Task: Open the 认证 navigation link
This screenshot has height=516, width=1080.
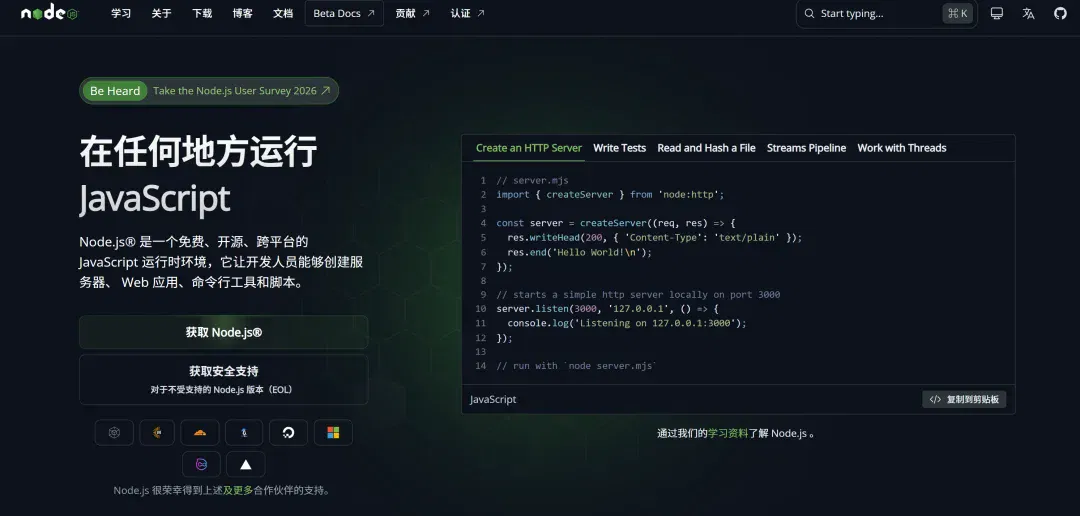Action: coord(468,13)
